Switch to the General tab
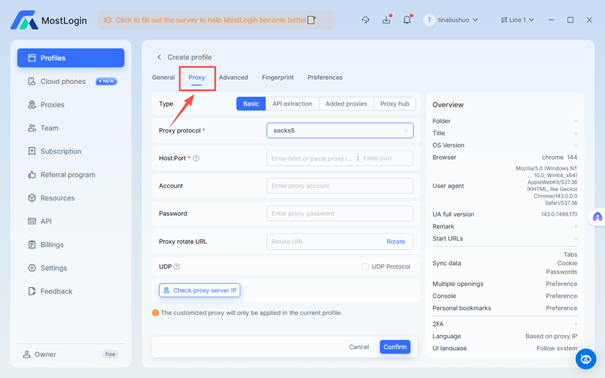This screenshot has width=605, height=378. click(x=163, y=77)
